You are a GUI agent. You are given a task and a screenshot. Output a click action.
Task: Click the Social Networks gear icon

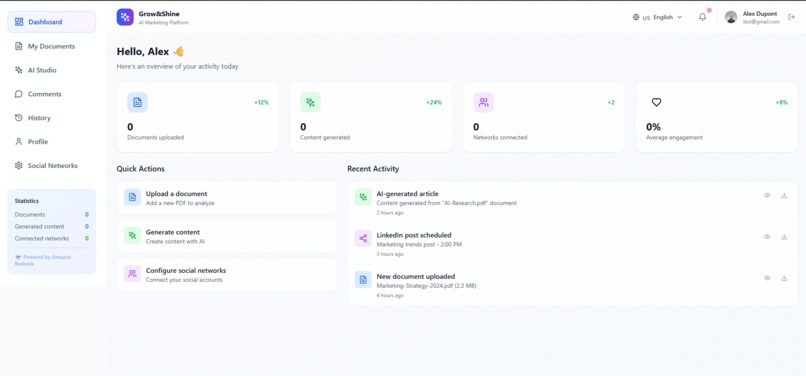click(19, 166)
